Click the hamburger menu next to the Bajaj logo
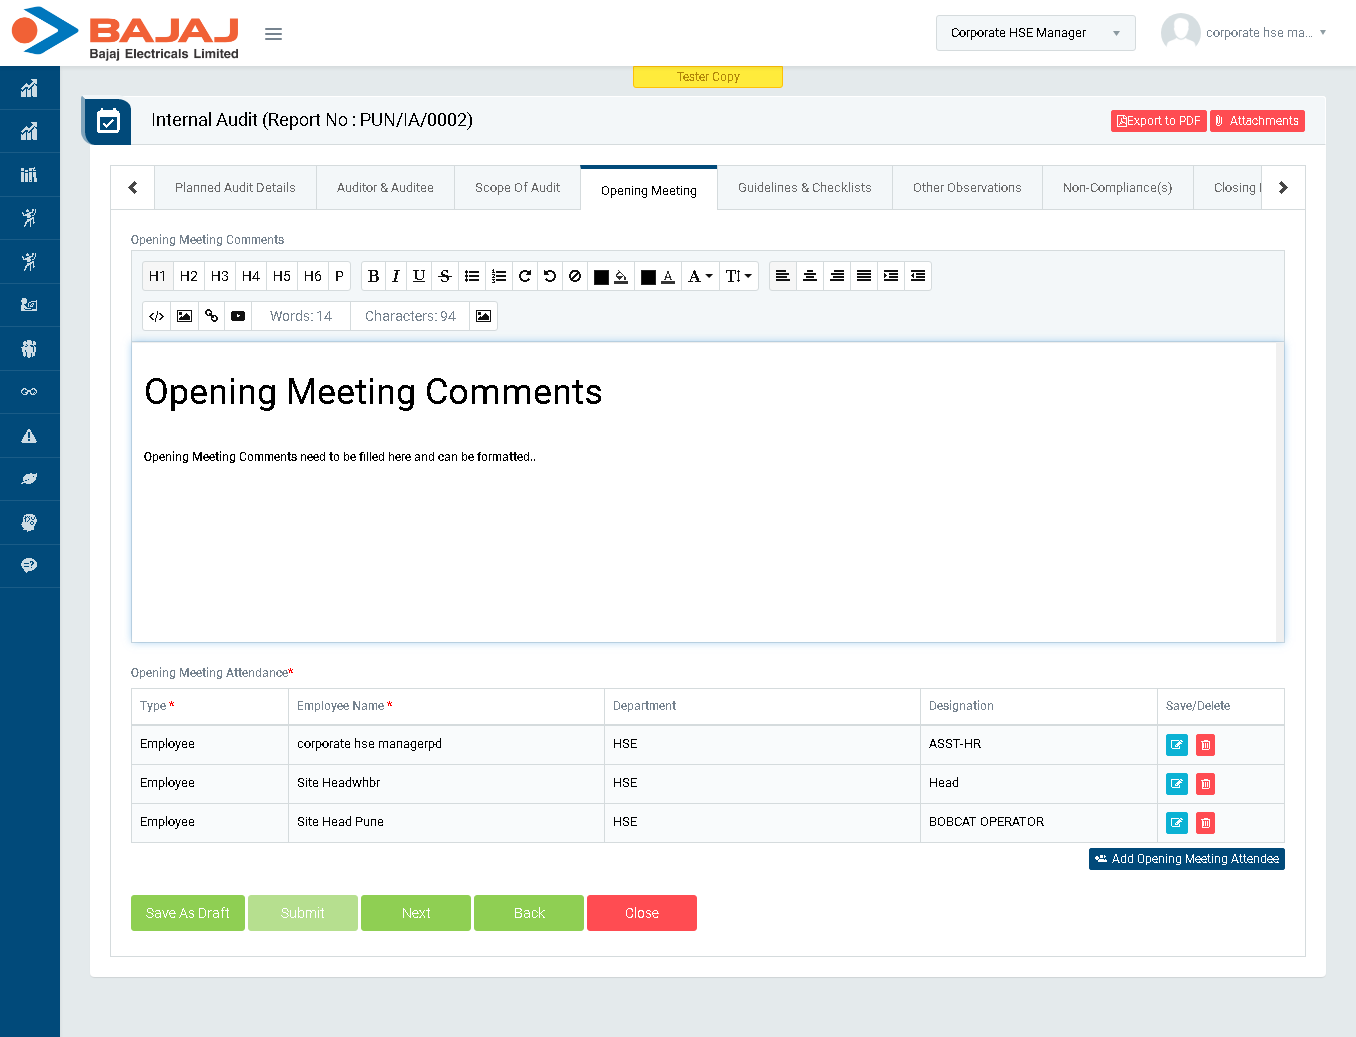Viewport: 1356px width, 1037px height. (273, 34)
